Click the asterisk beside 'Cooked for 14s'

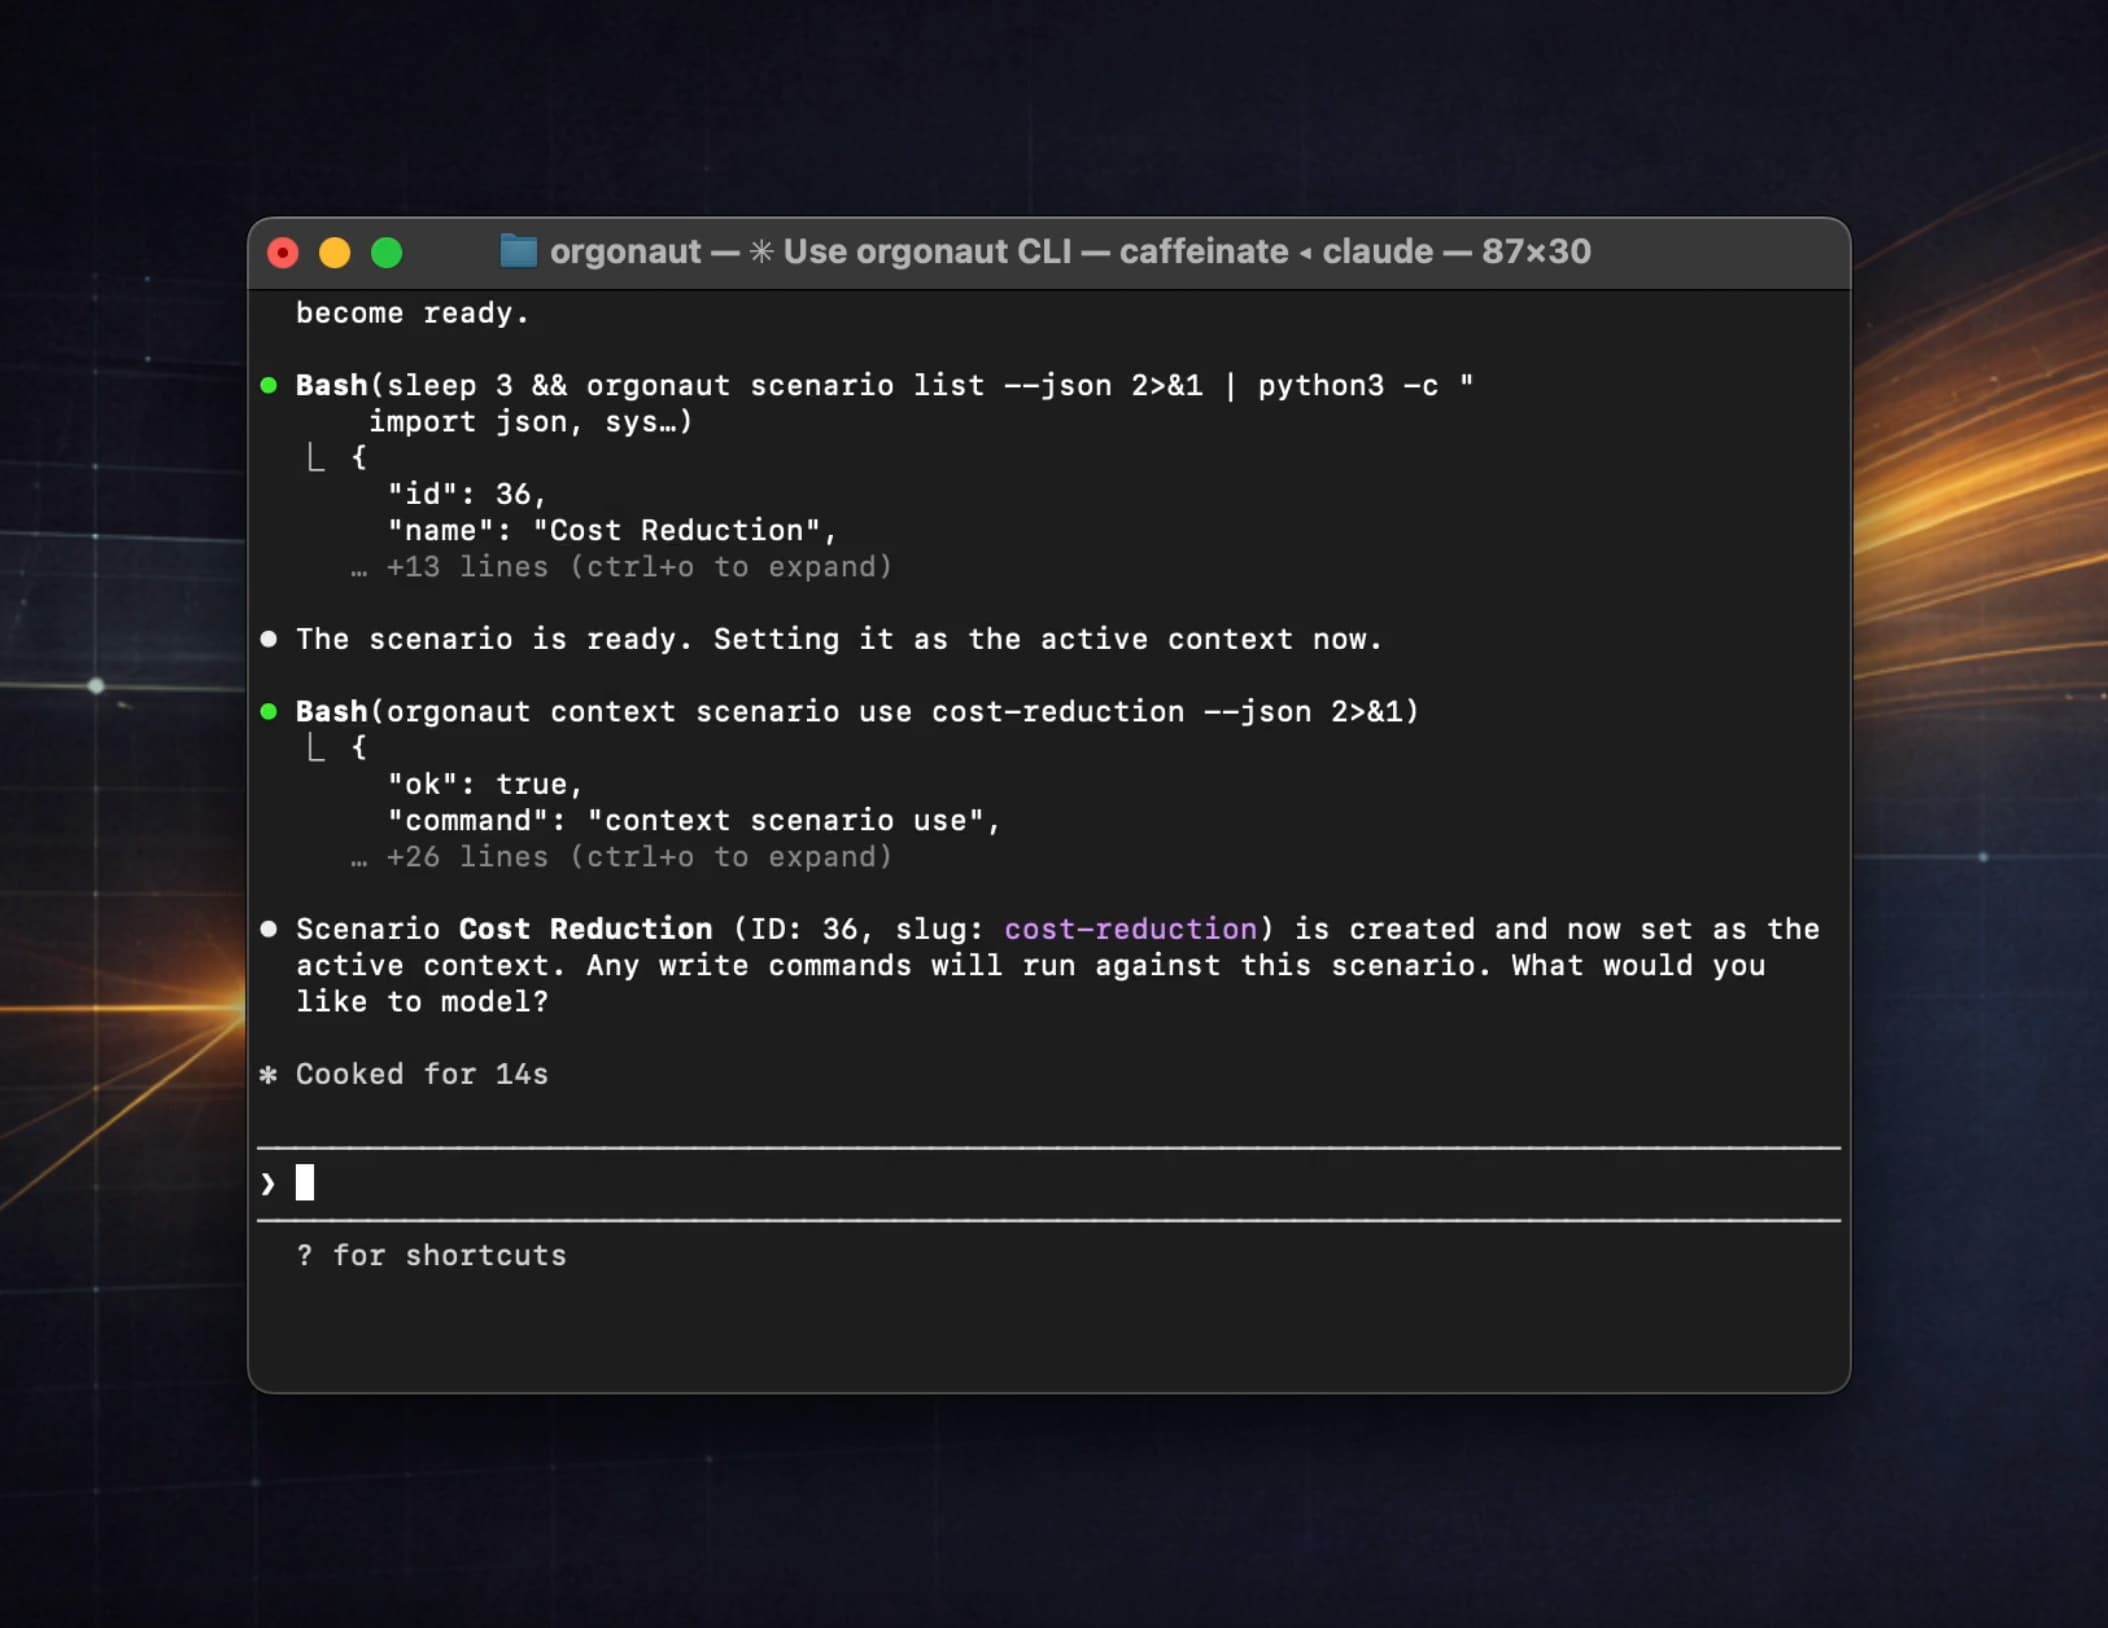[268, 1075]
